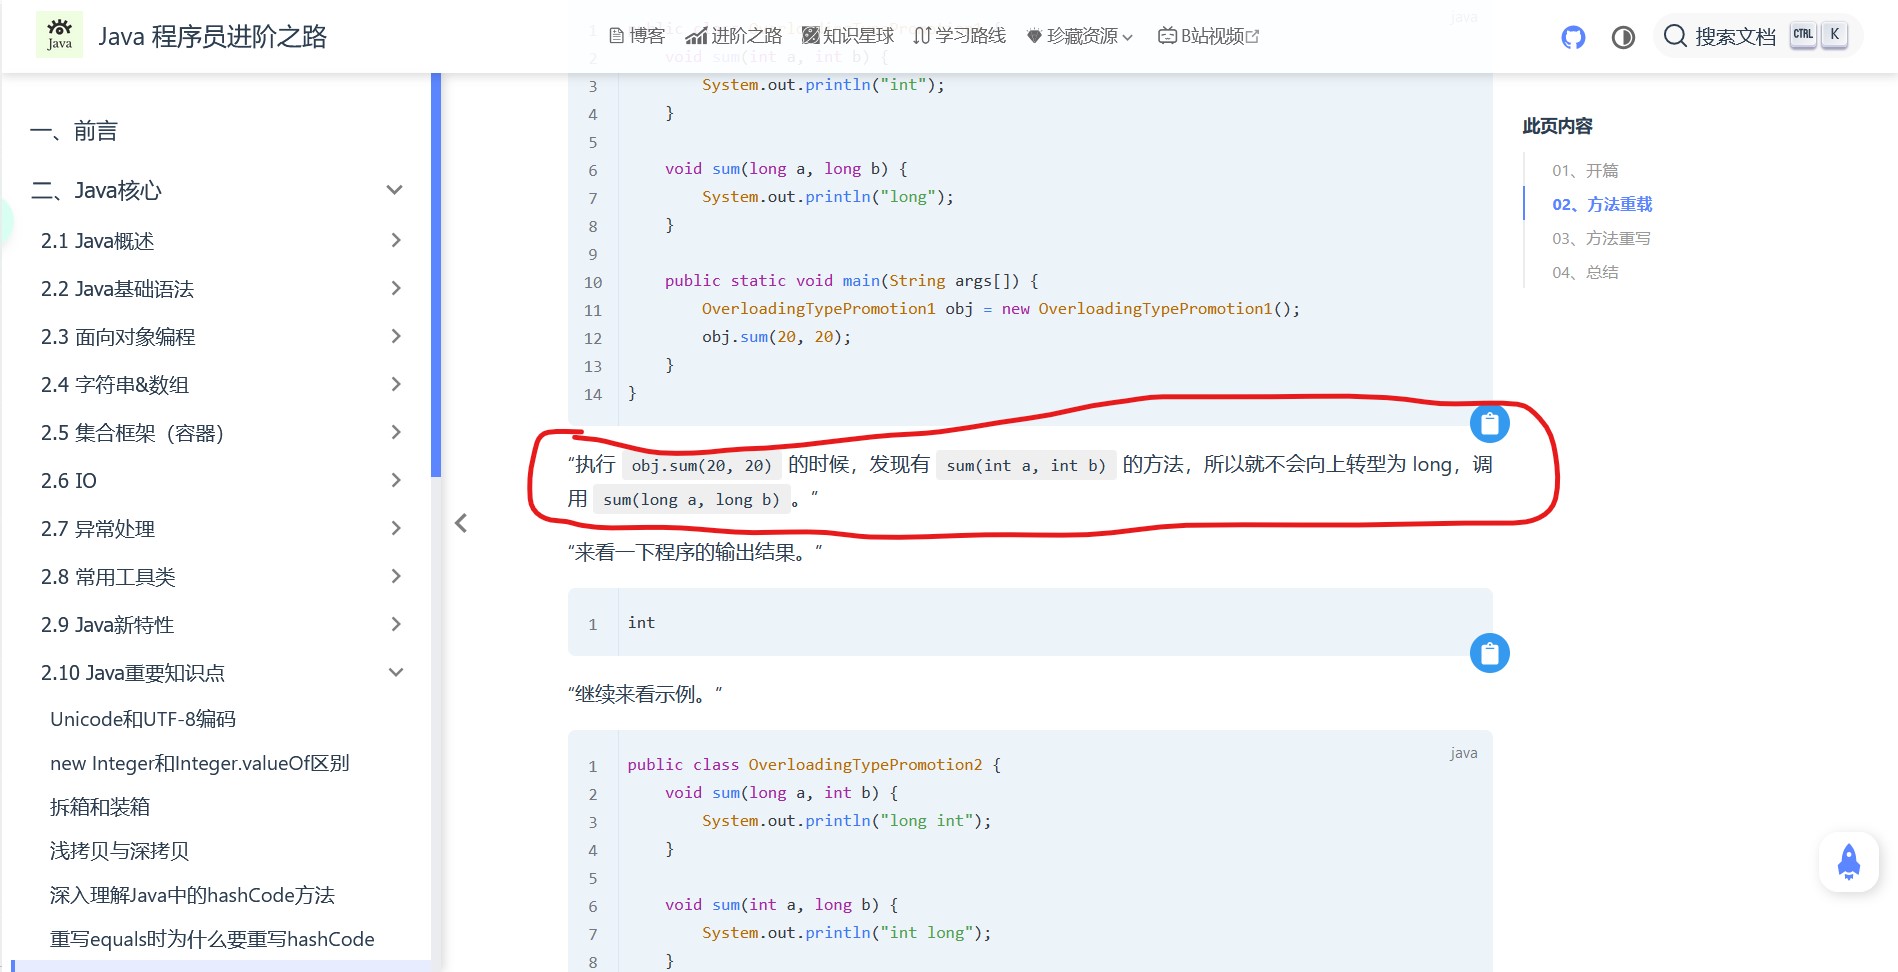Open the GitHub repository icon

coord(1573,37)
